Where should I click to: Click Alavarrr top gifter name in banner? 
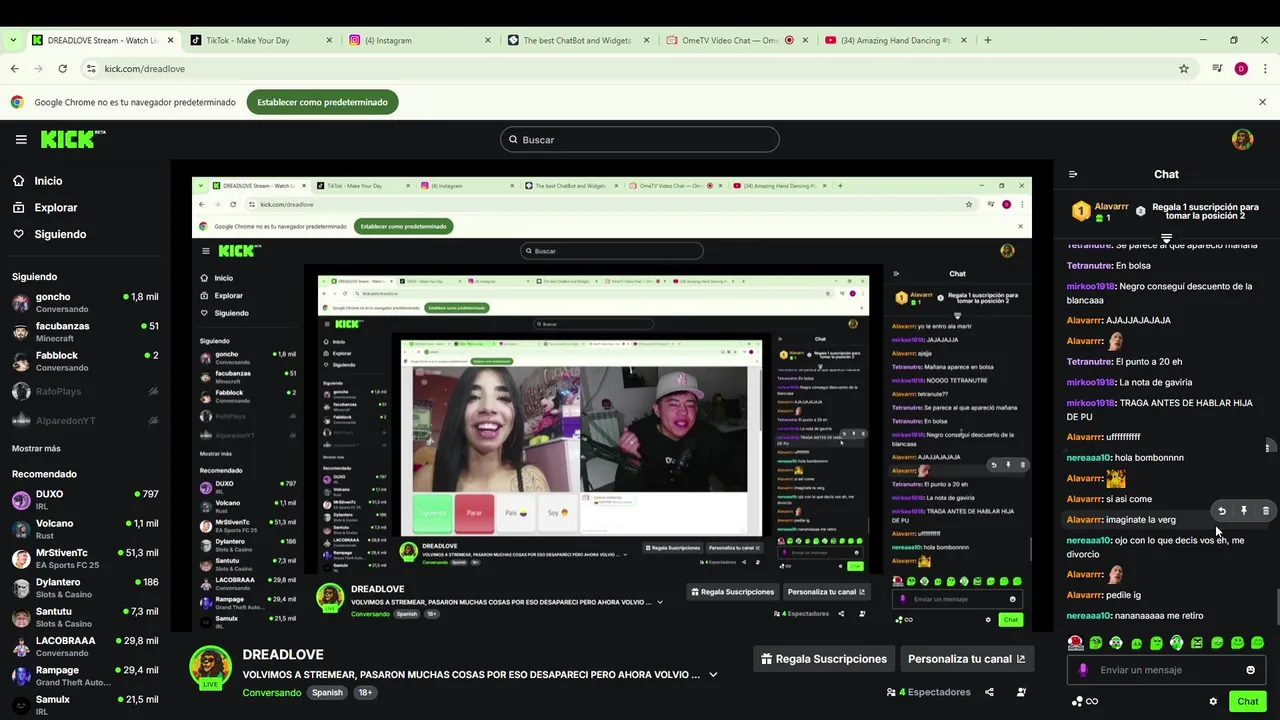(1111, 206)
